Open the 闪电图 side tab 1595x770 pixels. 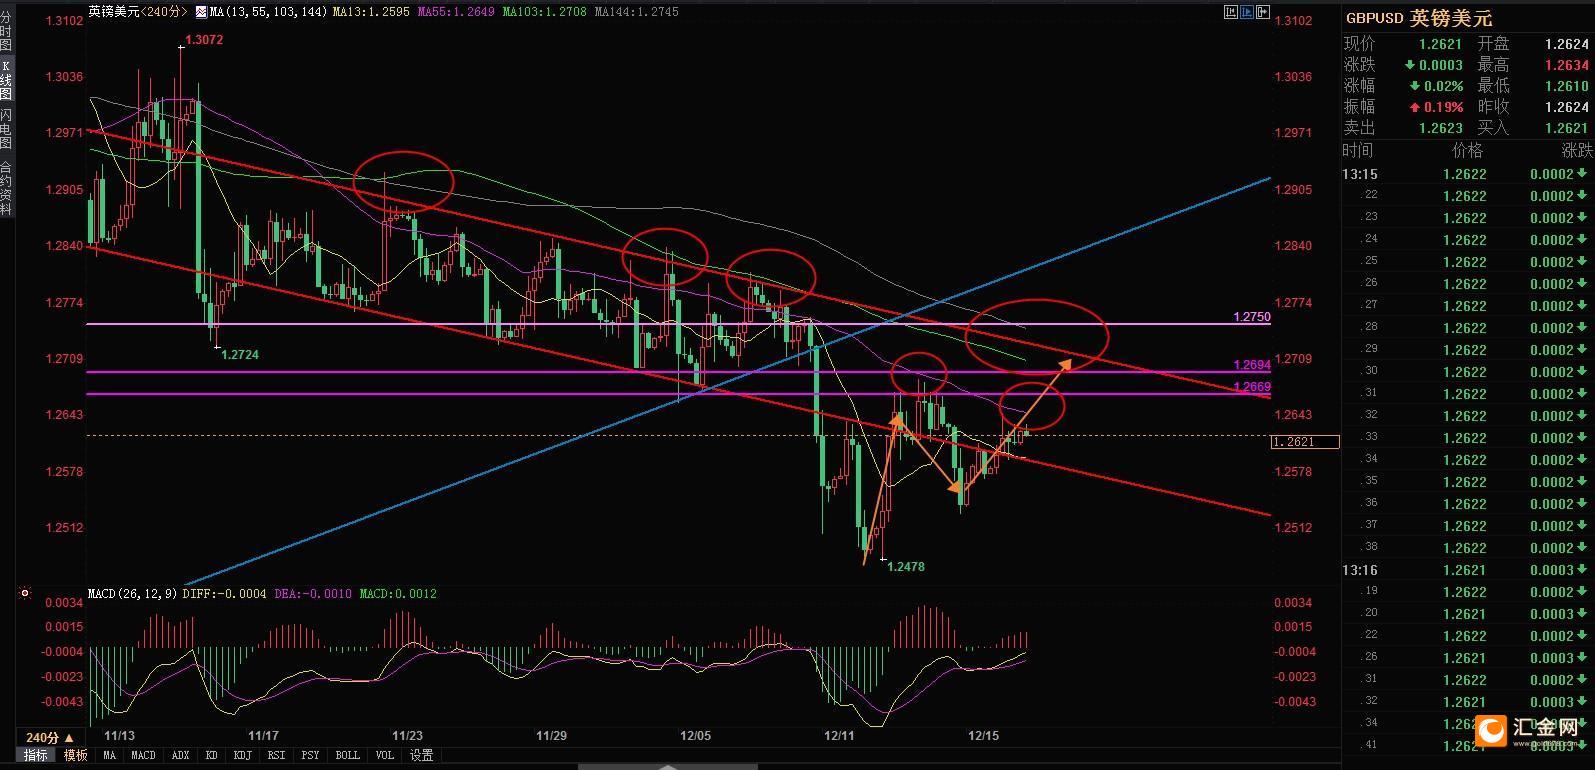[6, 129]
